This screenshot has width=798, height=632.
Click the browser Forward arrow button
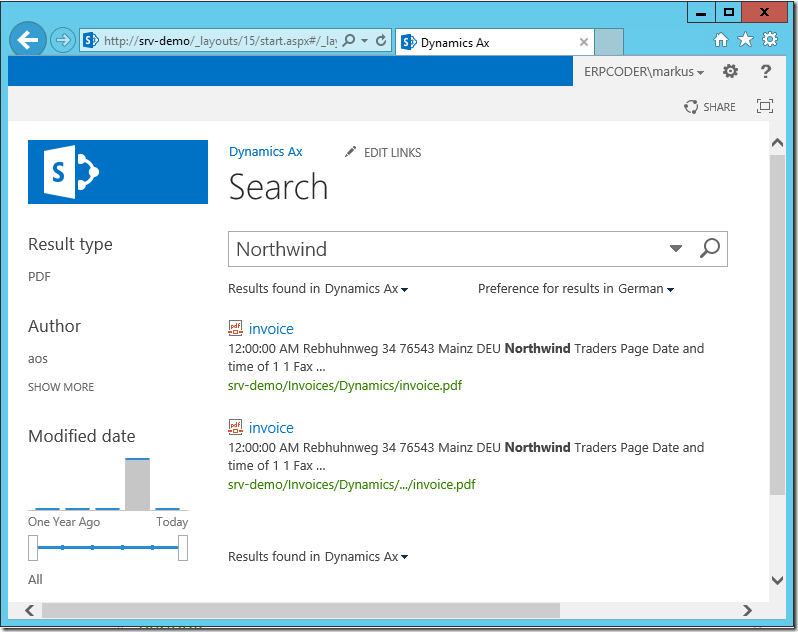tap(63, 40)
